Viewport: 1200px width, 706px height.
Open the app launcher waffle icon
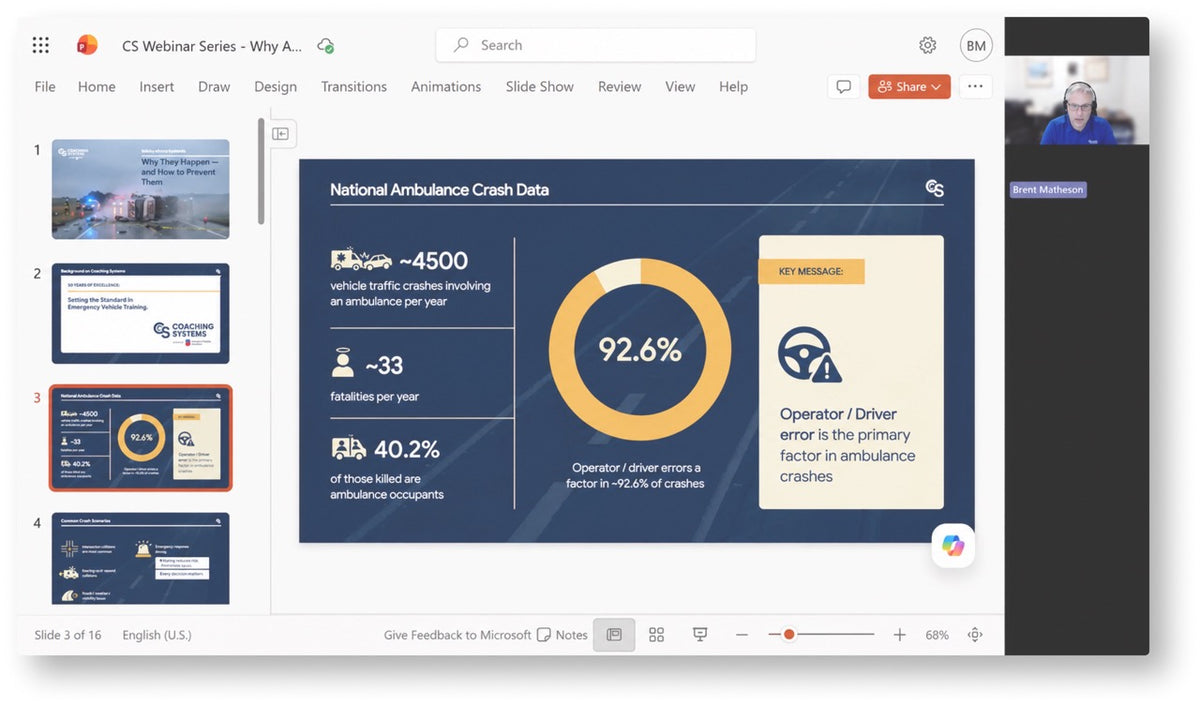(x=41, y=45)
